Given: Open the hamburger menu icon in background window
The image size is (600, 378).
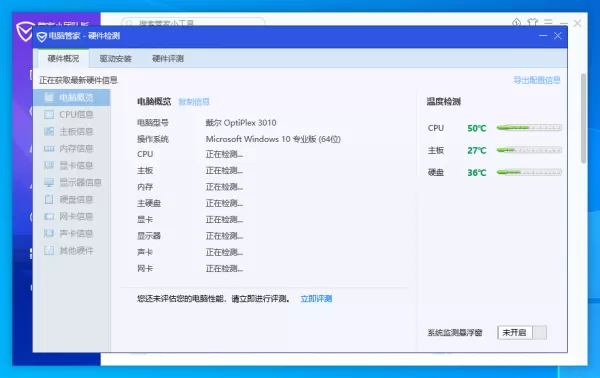Looking at the screenshot, I should pyautogui.click(x=548, y=23).
